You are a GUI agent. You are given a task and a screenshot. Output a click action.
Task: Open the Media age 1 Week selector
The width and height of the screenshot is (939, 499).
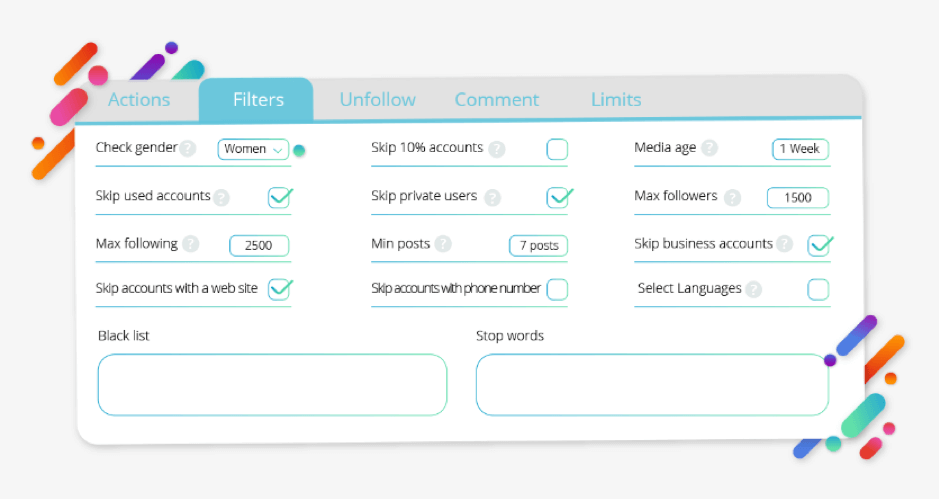pyautogui.click(x=800, y=149)
